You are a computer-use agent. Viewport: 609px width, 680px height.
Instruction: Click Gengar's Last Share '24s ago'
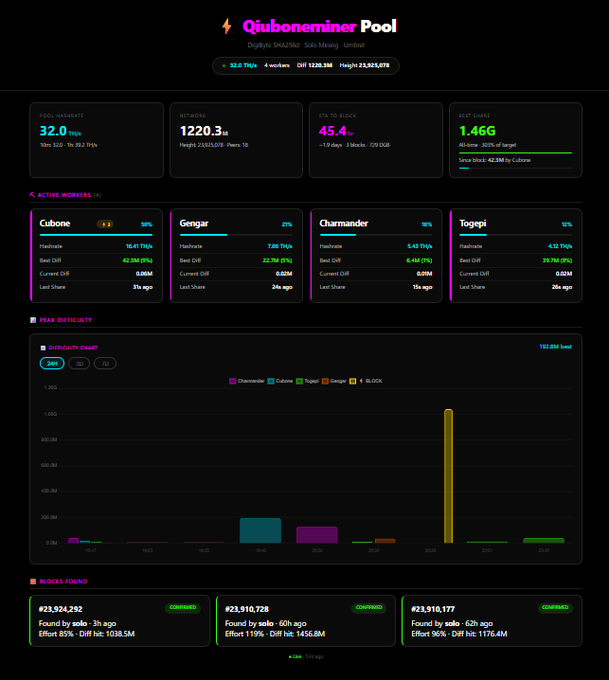282,287
